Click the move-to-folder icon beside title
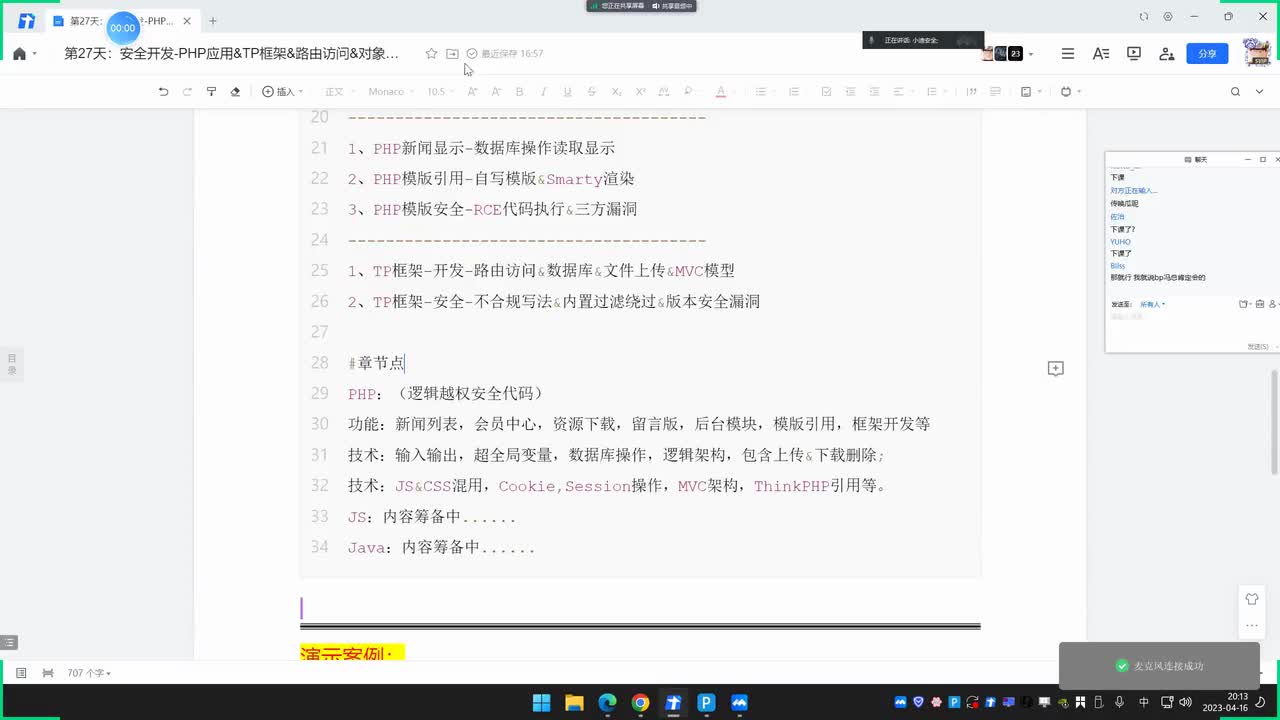Screen dimensions: 1280x720 (452, 54)
